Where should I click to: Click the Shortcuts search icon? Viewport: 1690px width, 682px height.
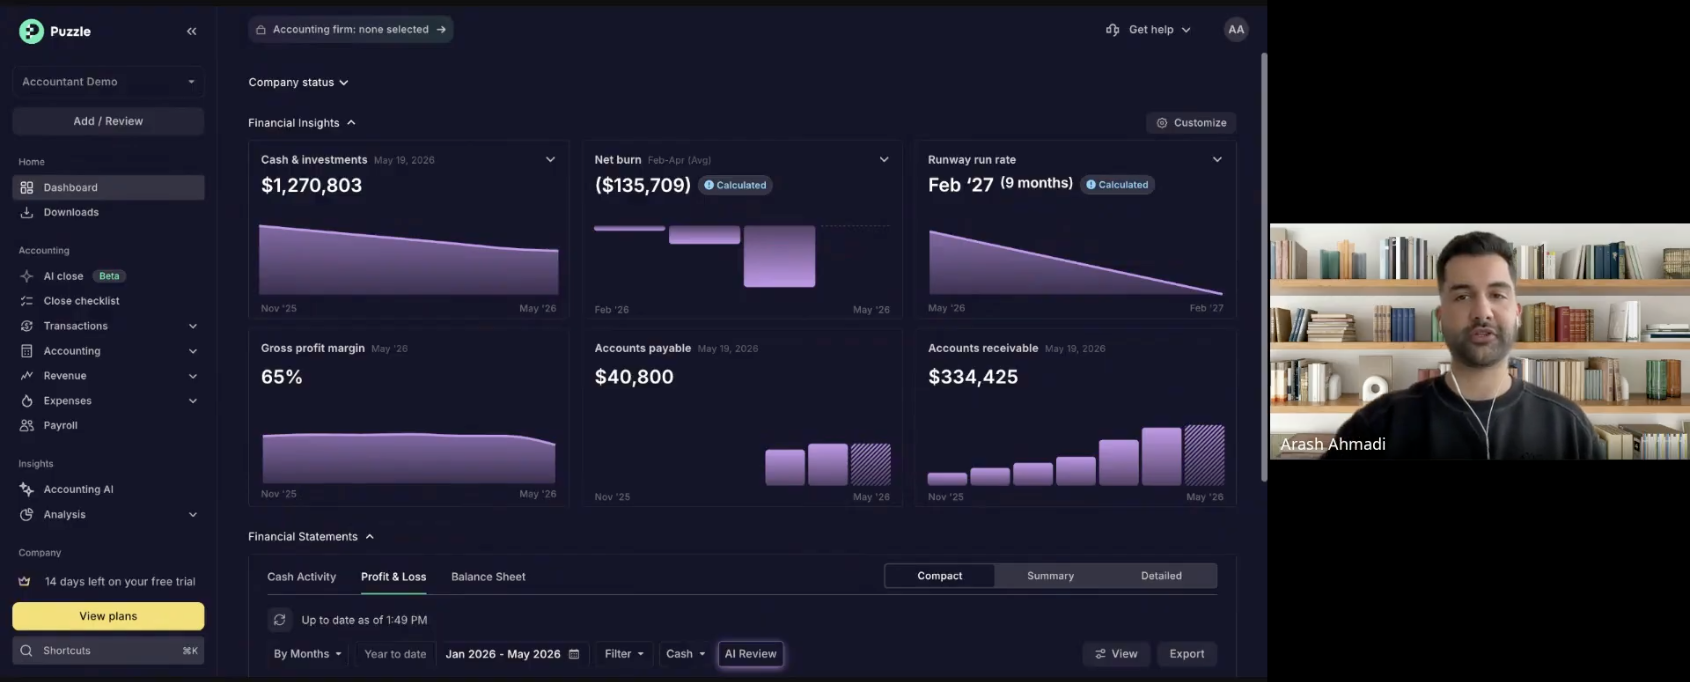click(x=26, y=650)
